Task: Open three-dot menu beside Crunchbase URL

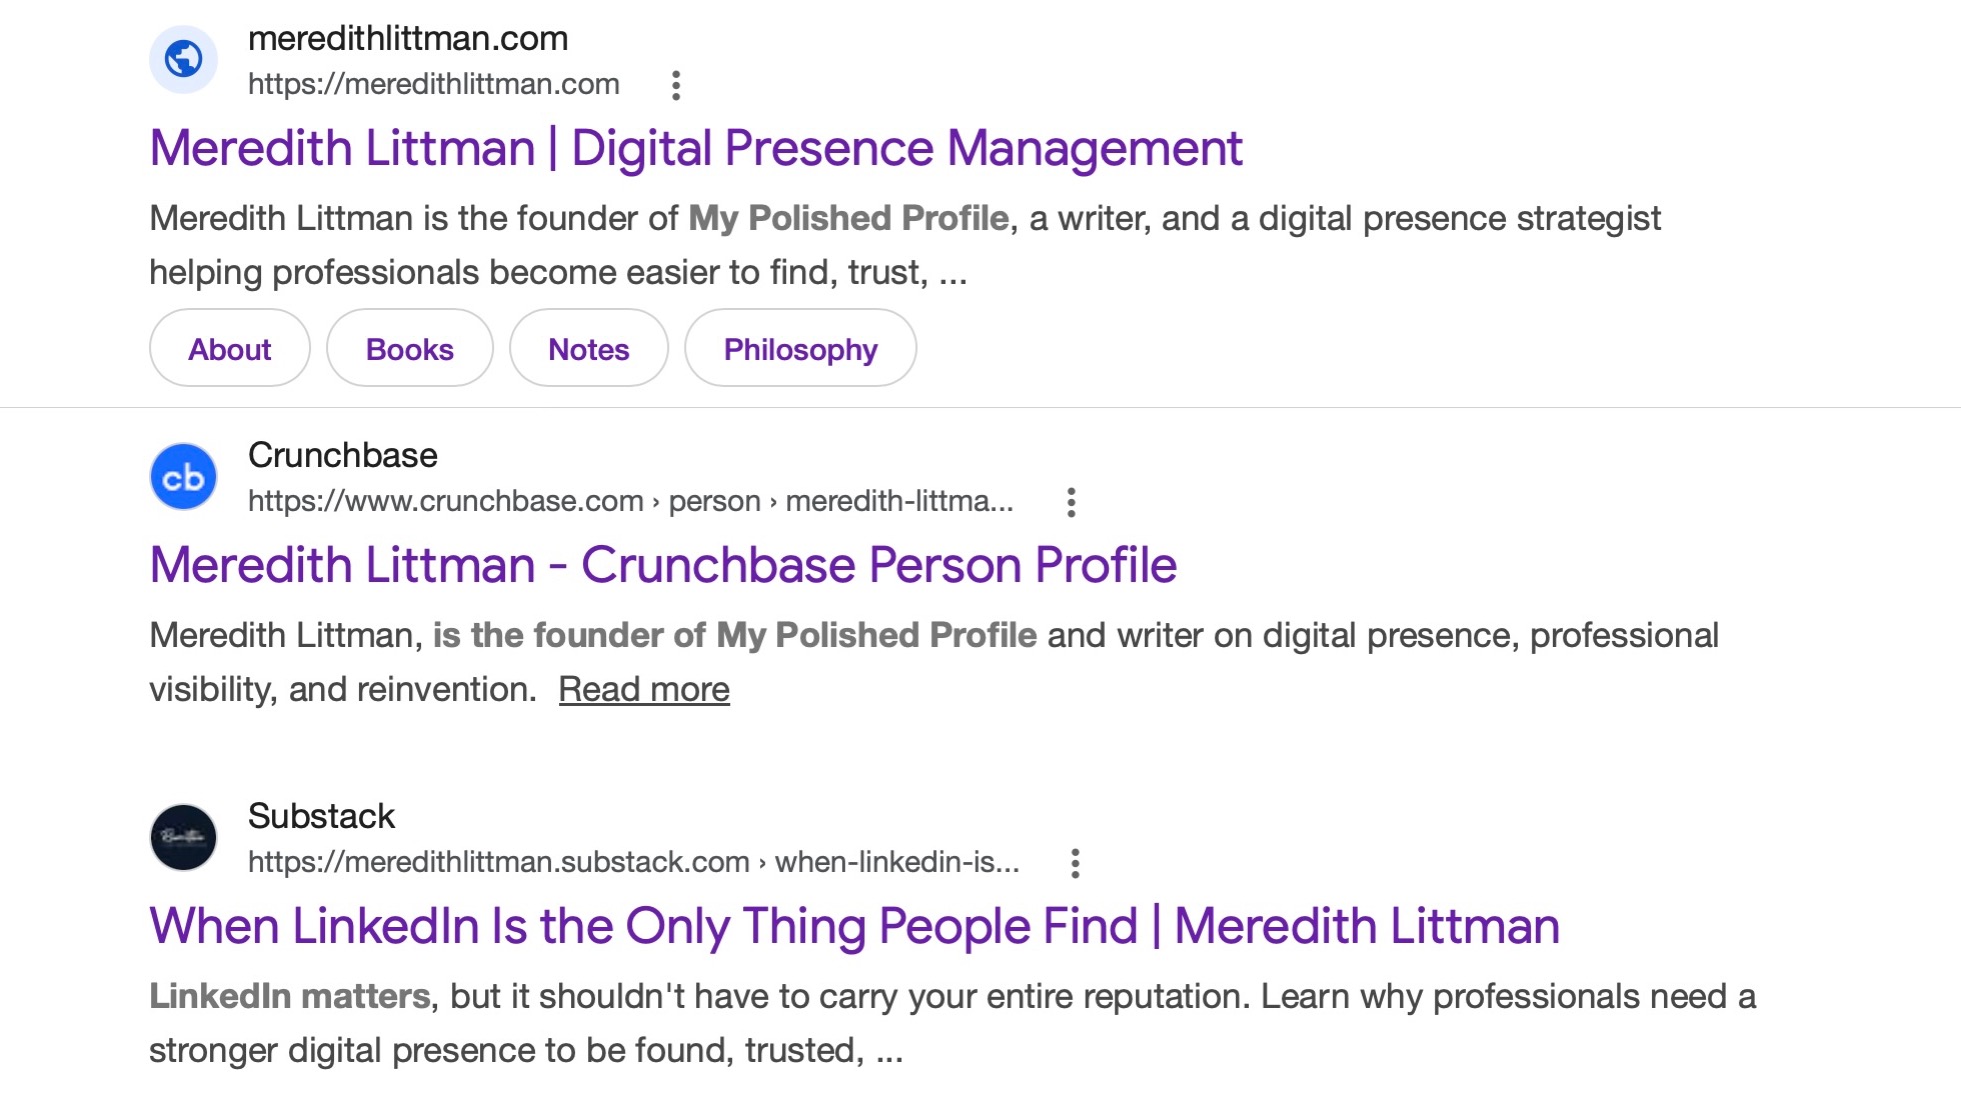Action: 1071,502
